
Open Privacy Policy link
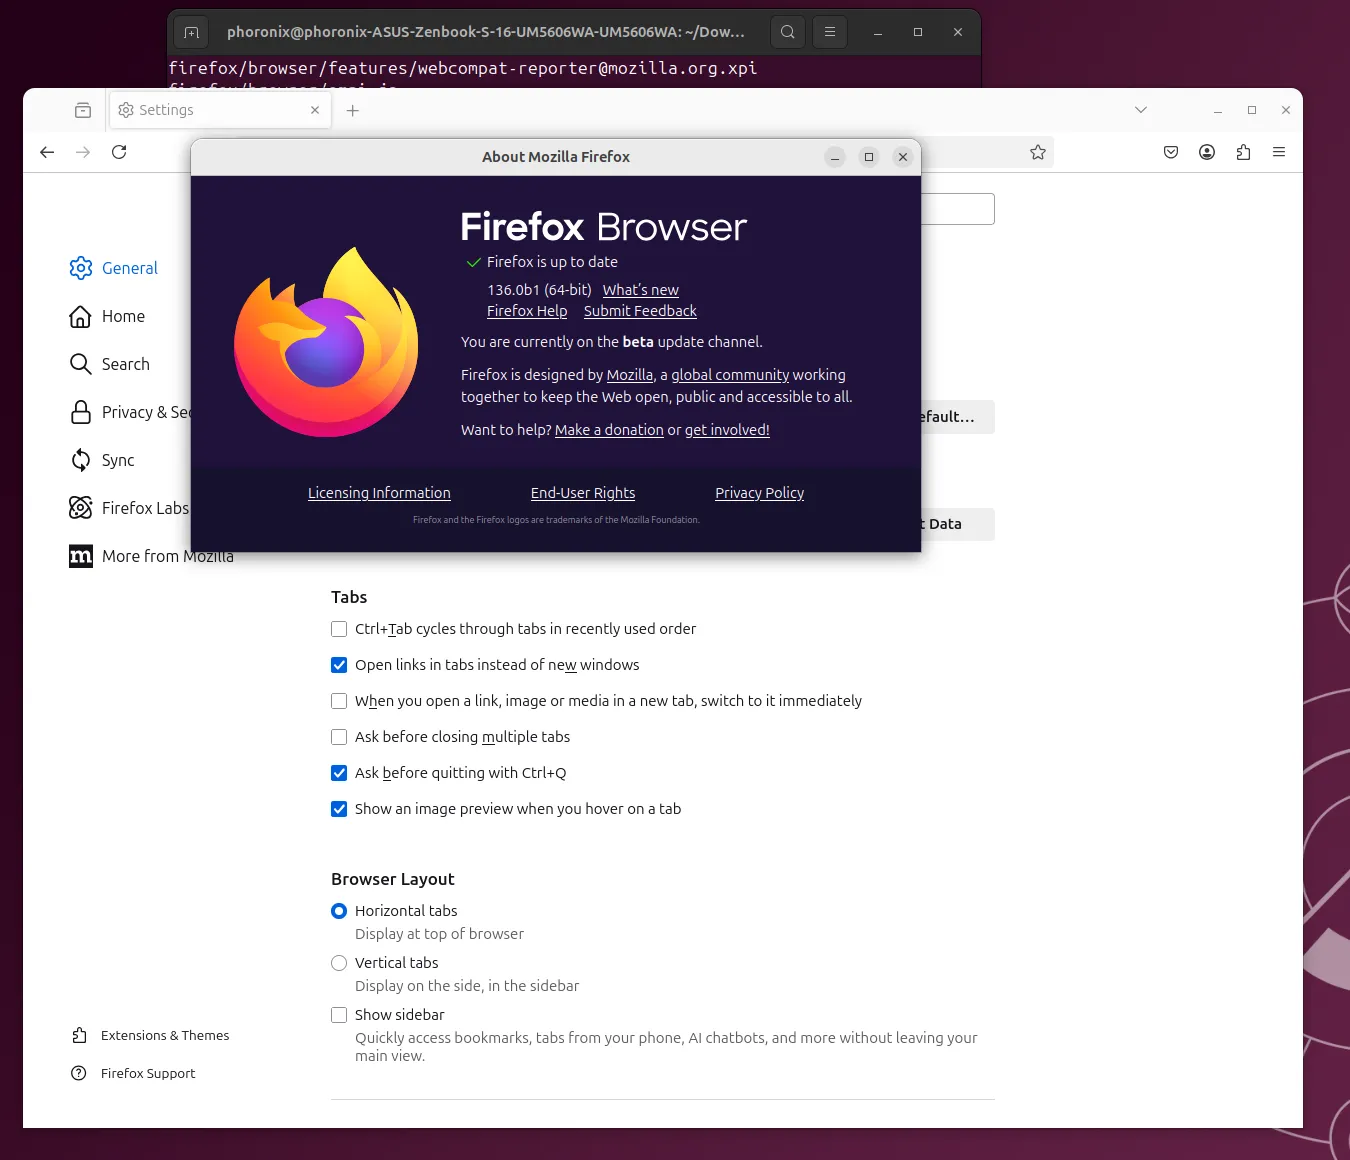(760, 493)
